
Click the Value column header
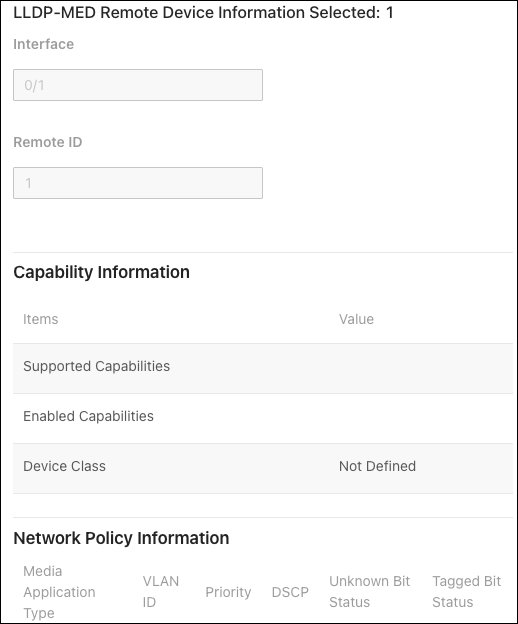click(356, 319)
